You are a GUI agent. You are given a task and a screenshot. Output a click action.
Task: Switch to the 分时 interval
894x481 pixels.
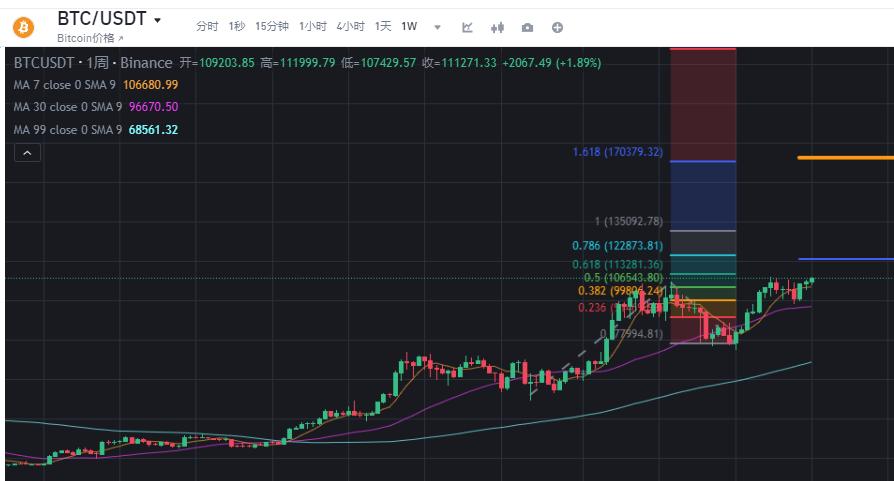206,26
